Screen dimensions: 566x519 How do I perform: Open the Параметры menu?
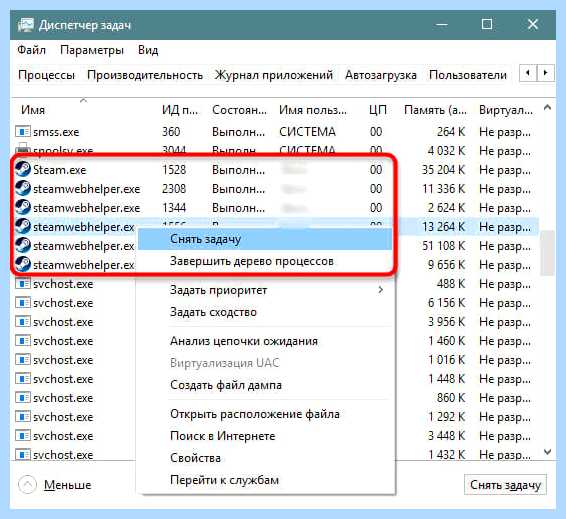click(x=92, y=50)
